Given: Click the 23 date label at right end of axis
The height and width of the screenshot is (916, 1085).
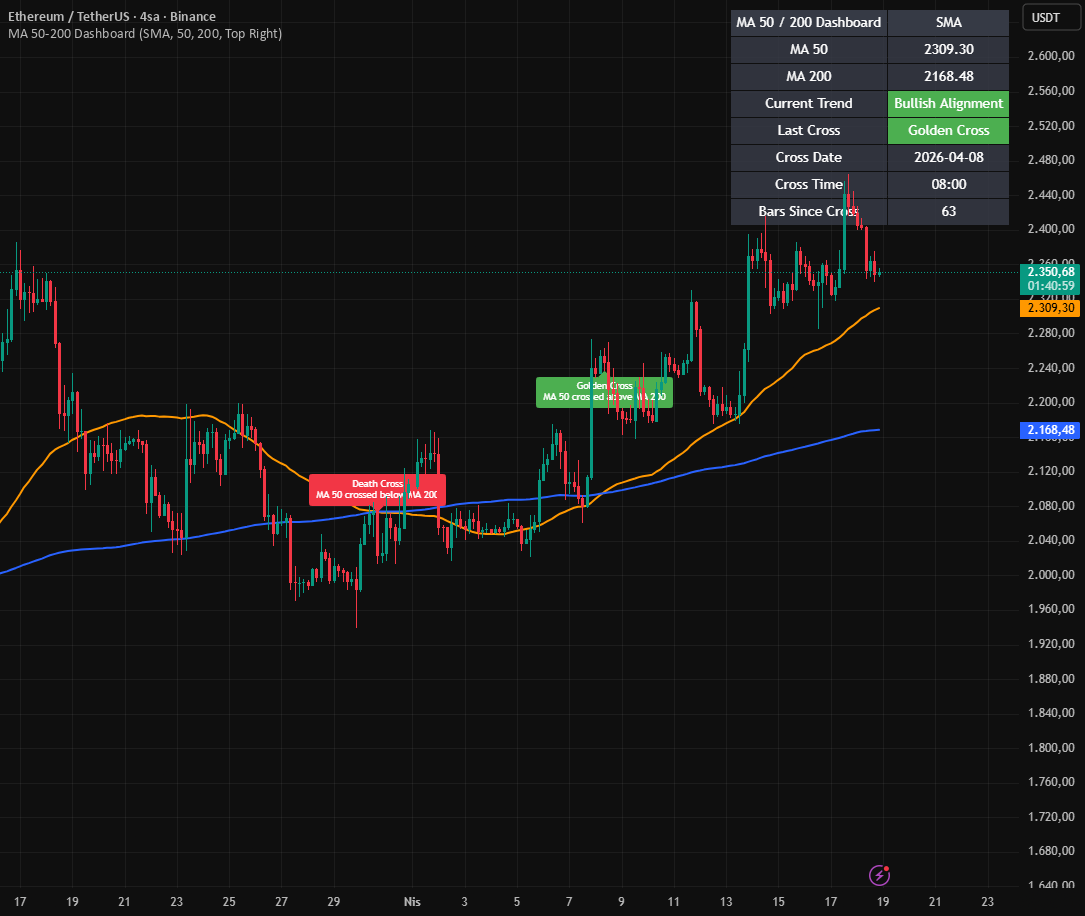Looking at the screenshot, I should point(987,901).
